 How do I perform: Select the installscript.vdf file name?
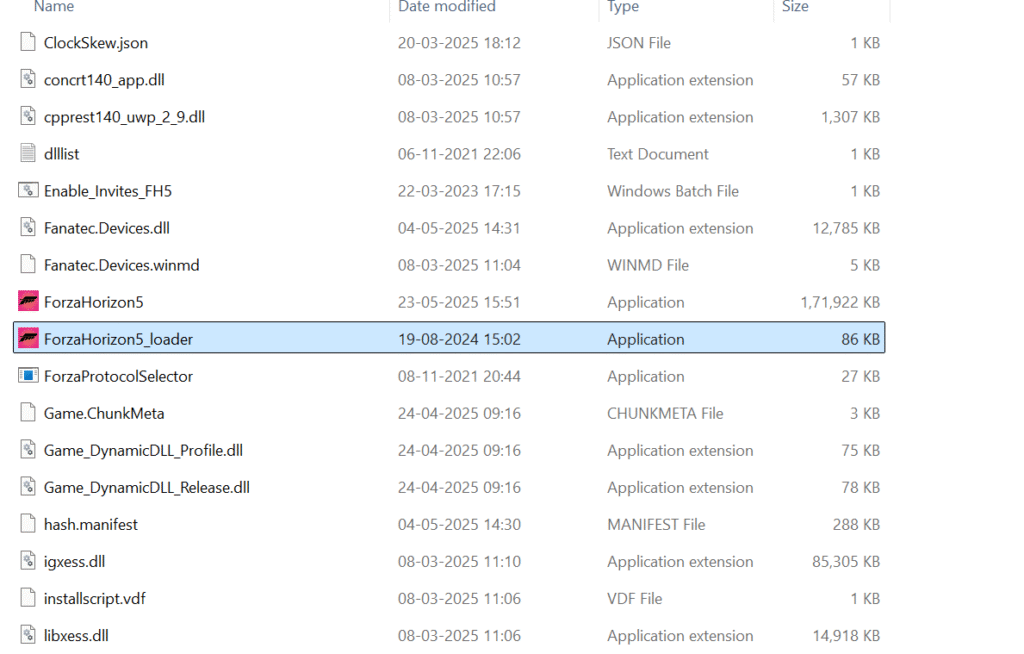point(95,599)
